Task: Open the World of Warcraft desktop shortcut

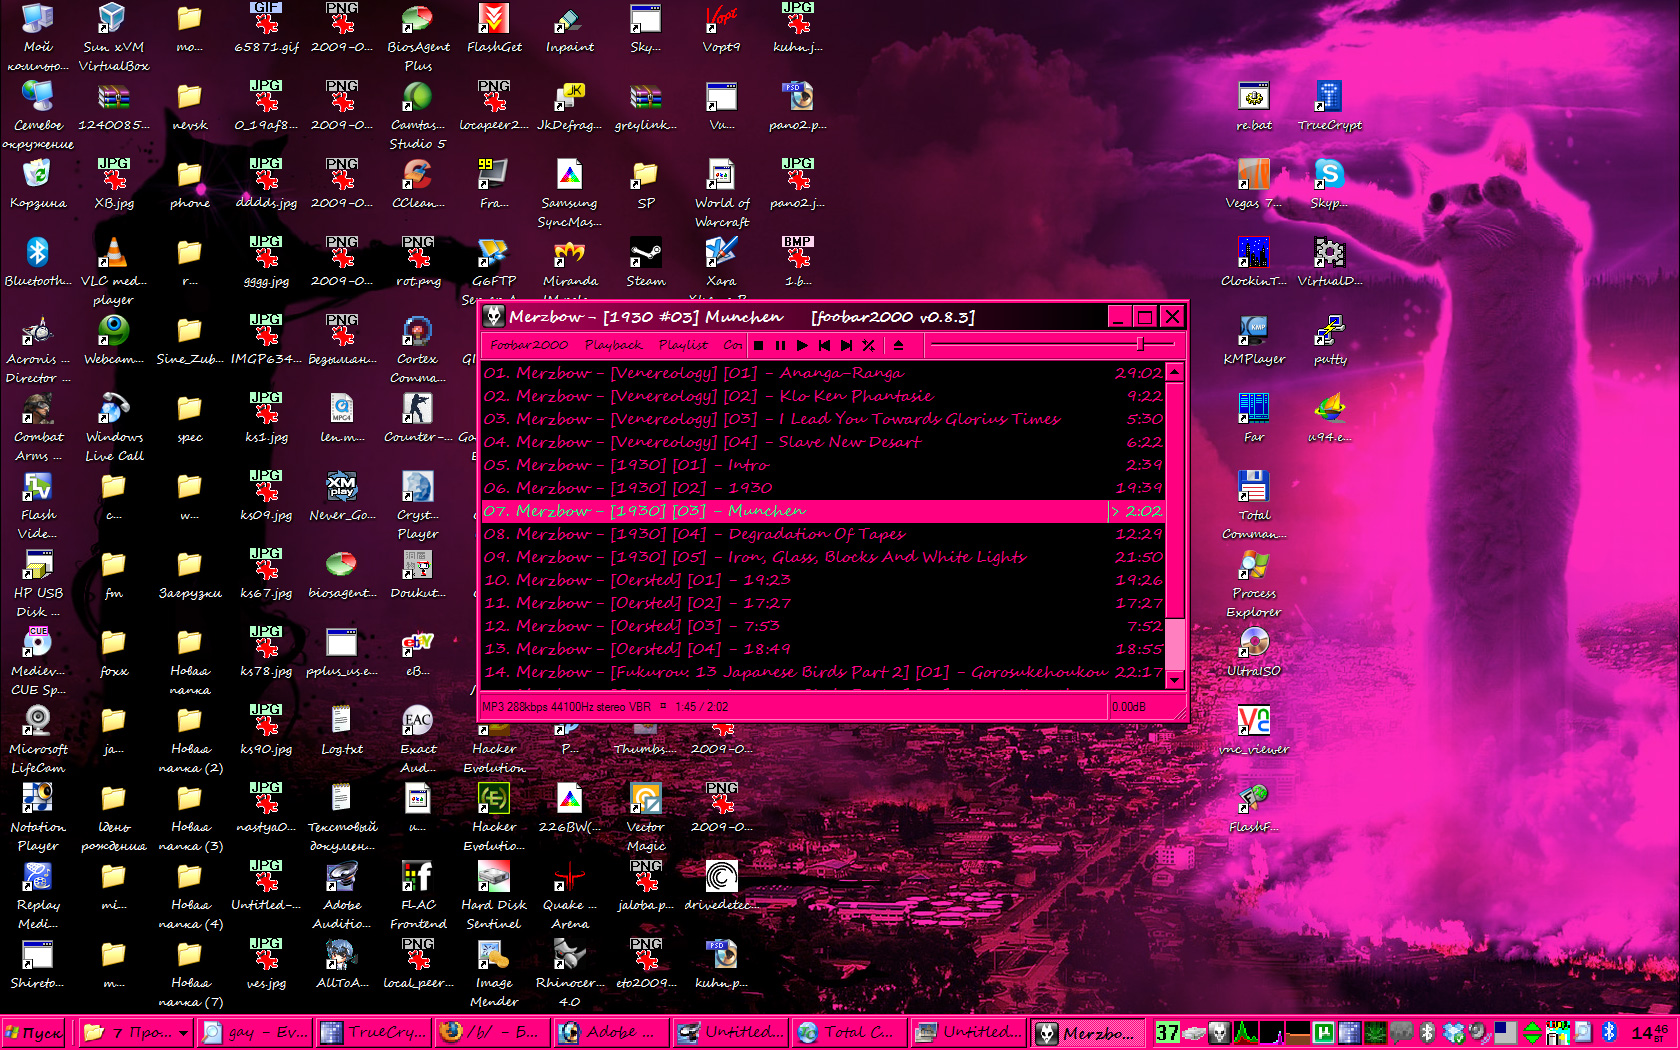Action: coord(722,193)
